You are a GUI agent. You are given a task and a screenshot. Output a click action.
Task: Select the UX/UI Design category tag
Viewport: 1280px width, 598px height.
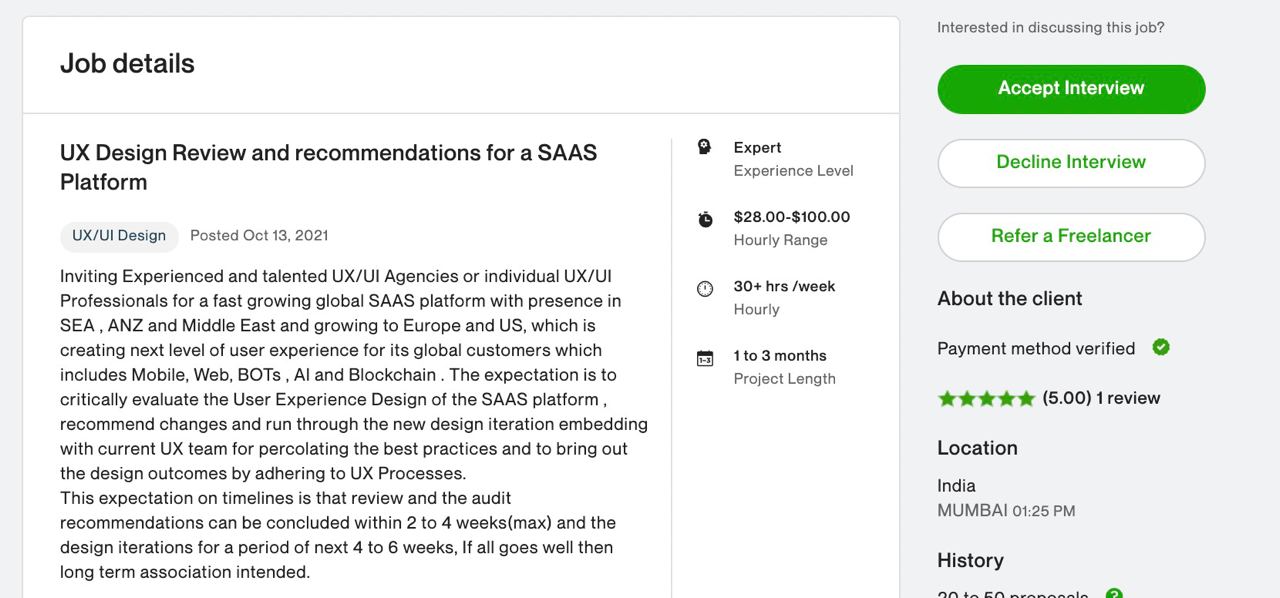(119, 236)
